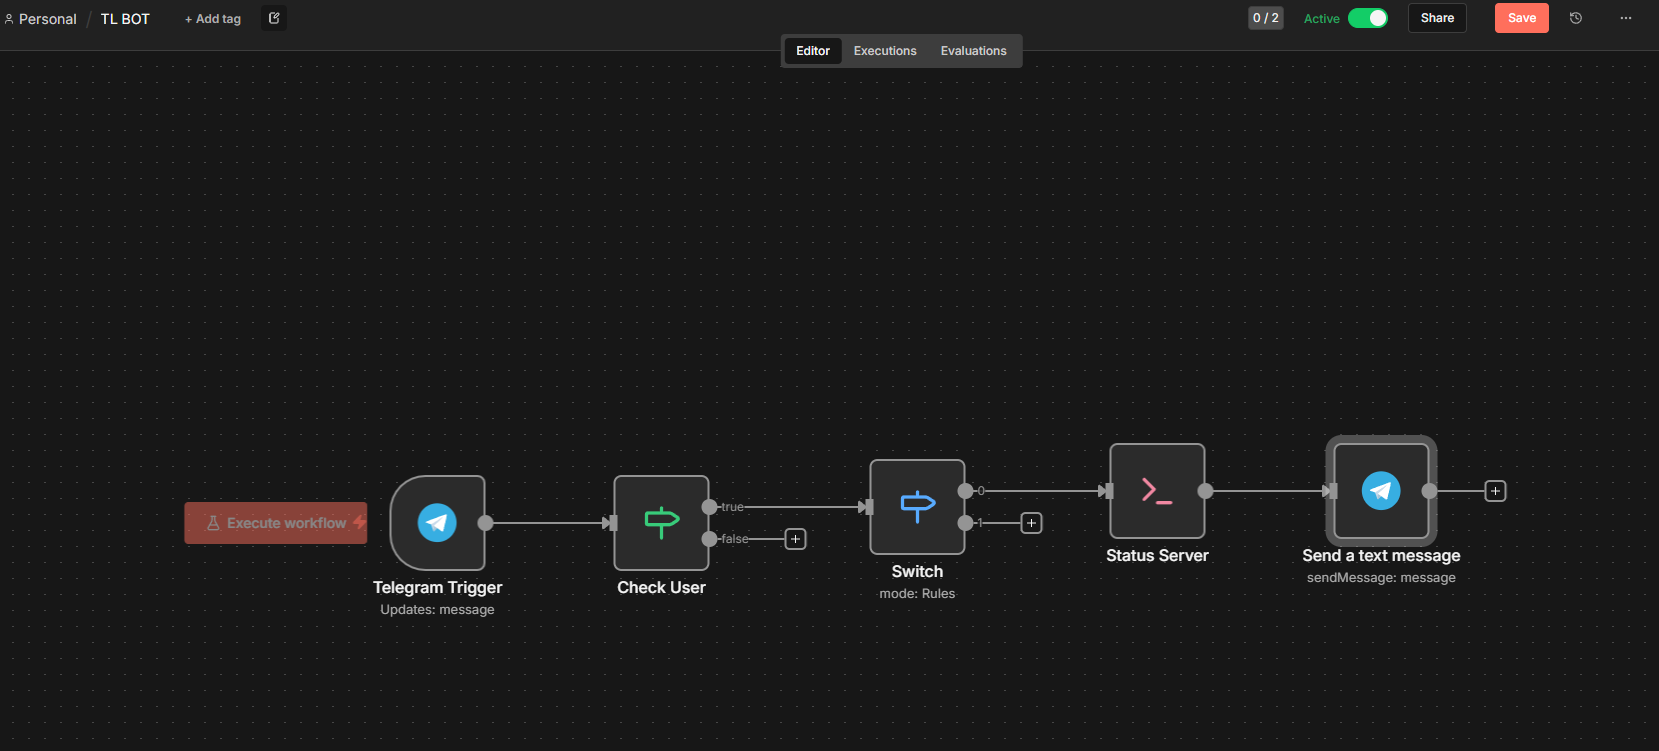Viewport: 1659px width, 751px height.
Task: Open the Send a text message node
Action: (1381, 491)
